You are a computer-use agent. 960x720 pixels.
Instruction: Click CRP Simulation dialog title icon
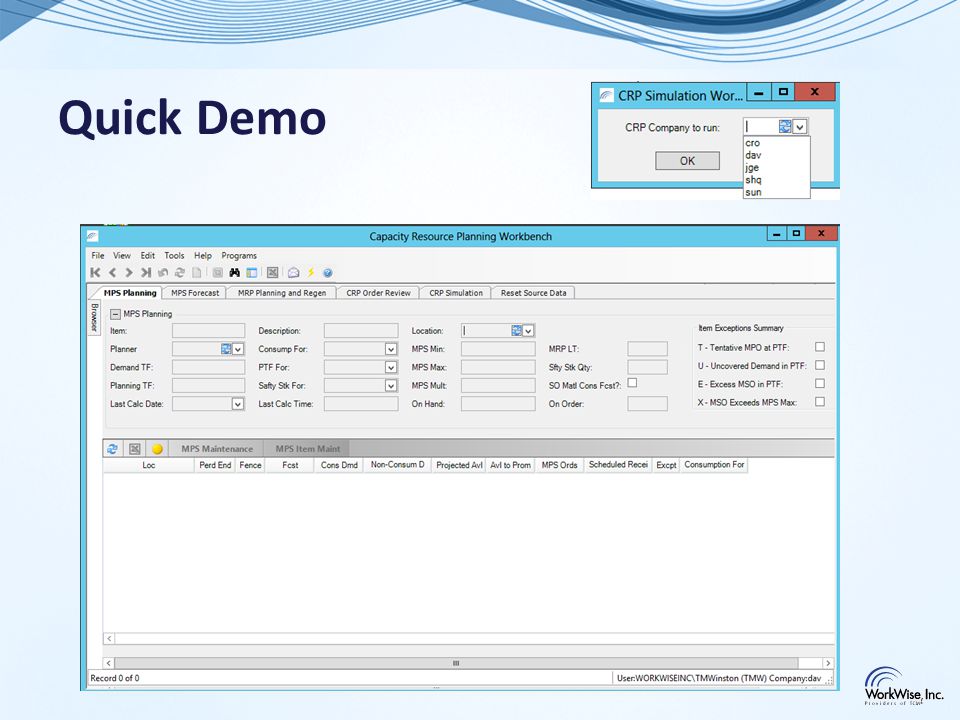tap(606, 95)
